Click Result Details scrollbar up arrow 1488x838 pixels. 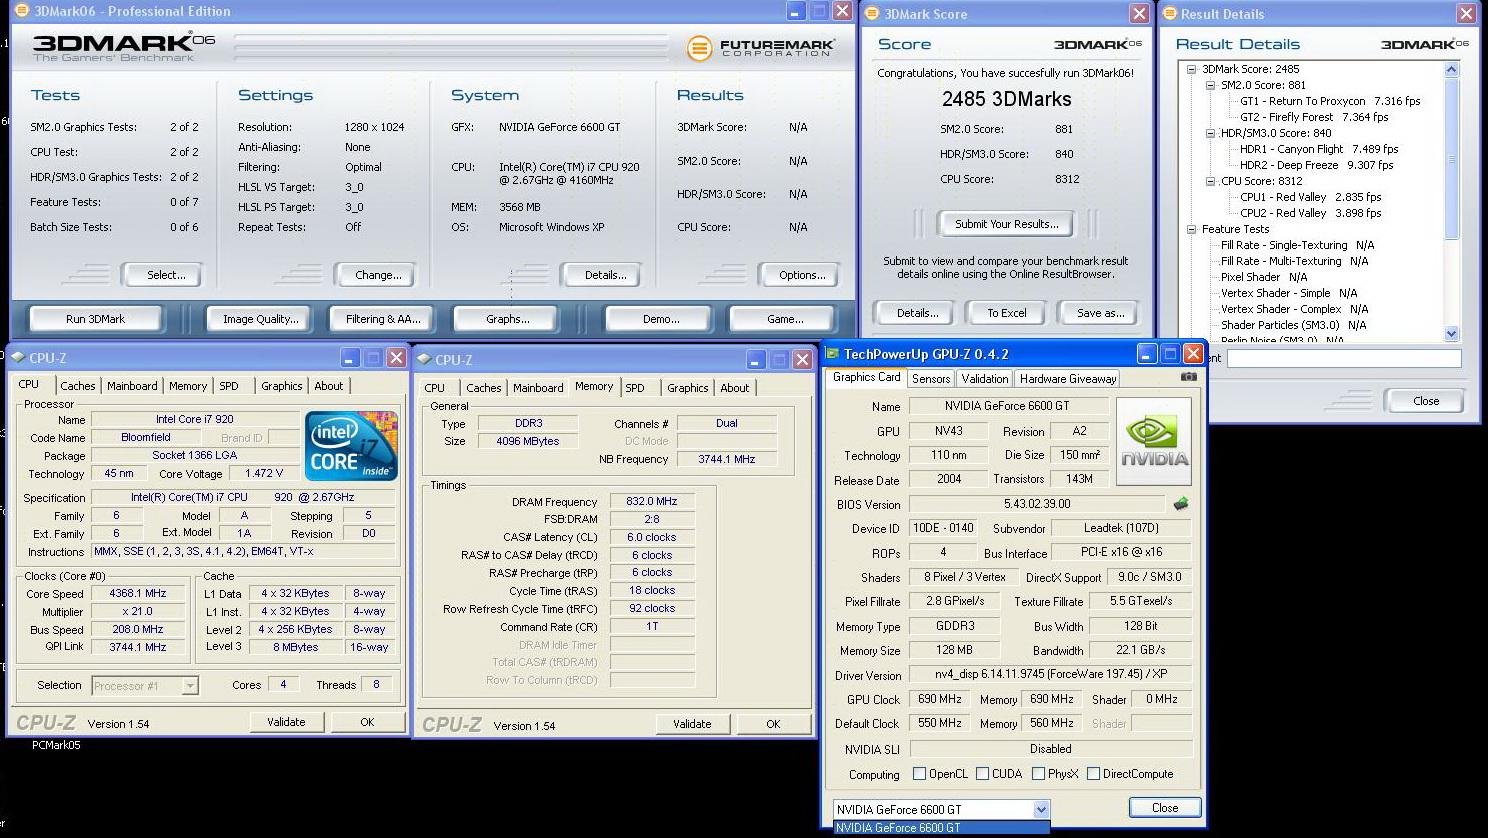tap(1452, 70)
